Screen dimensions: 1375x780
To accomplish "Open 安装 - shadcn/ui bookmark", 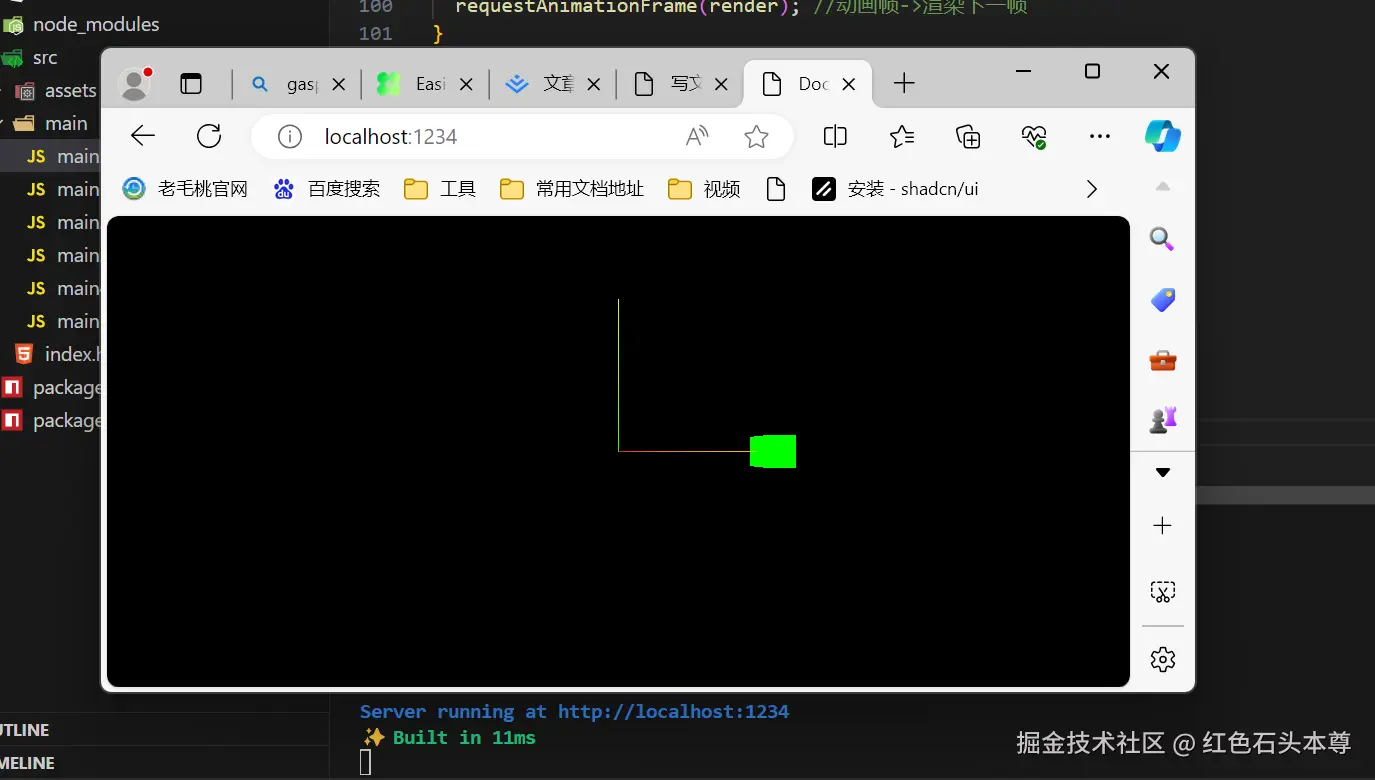I will click(x=895, y=189).
